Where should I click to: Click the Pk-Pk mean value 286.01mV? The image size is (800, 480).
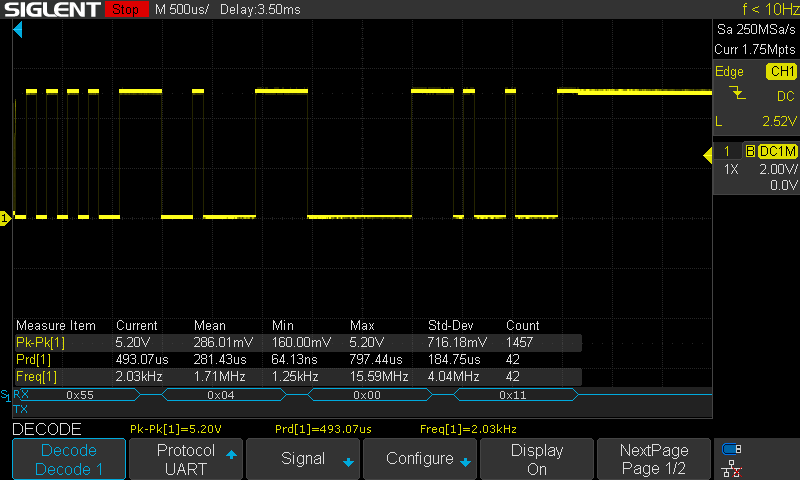[x=223, y=342]
